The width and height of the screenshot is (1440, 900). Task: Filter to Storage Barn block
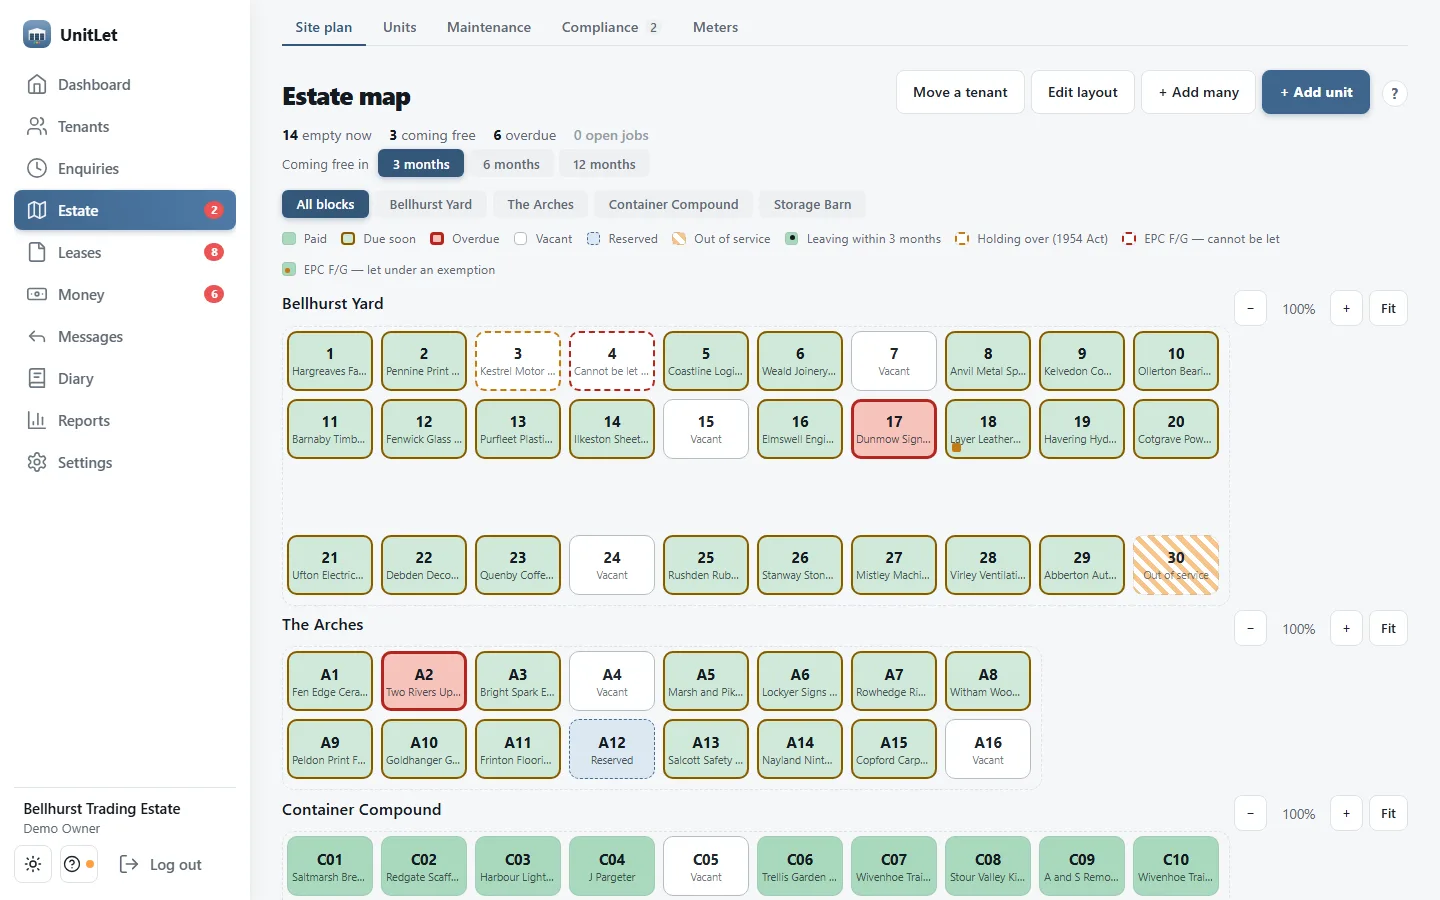(813, 204)
